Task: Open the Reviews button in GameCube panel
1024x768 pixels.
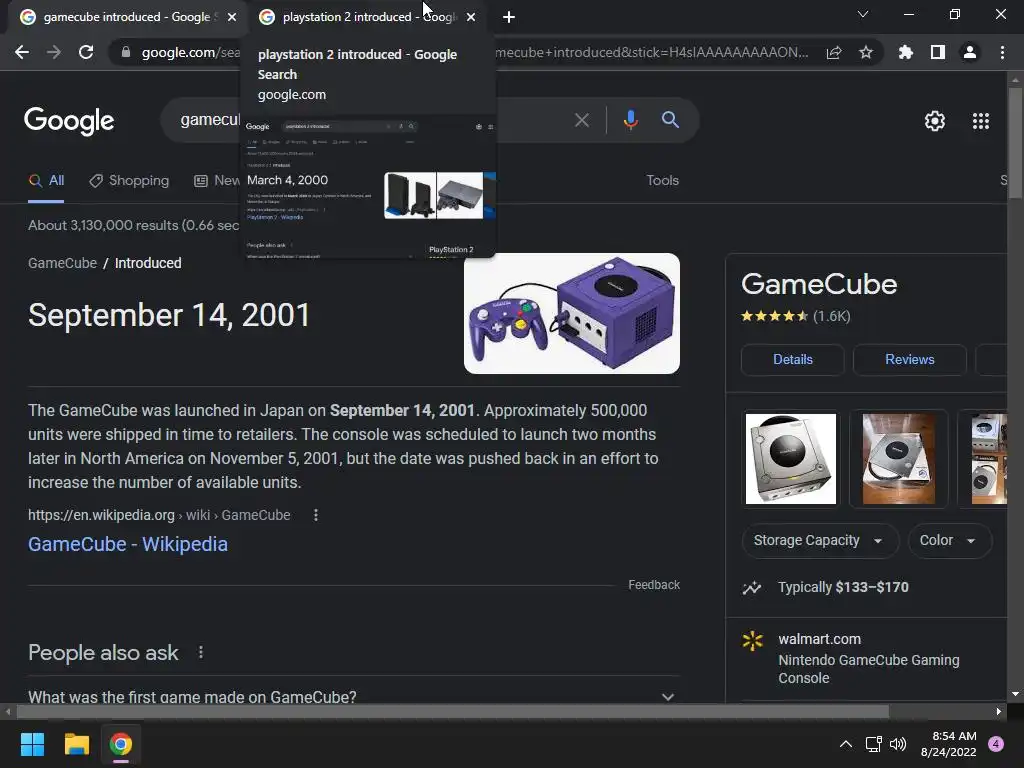Action: 909,360
